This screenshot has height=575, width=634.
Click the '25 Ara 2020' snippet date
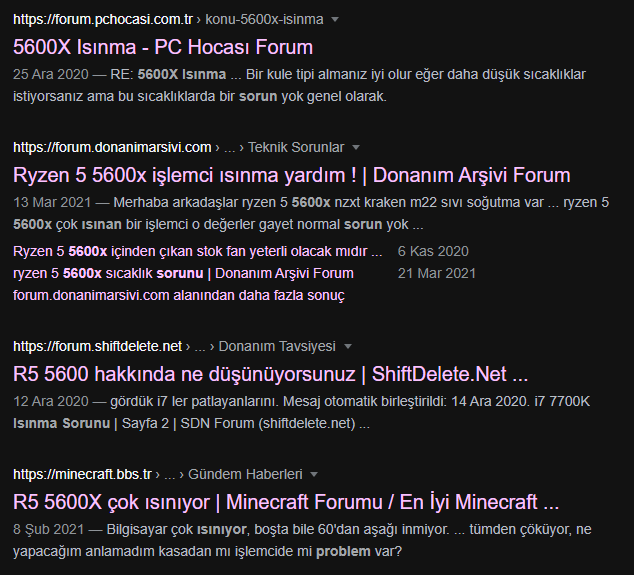coord(51,74)
